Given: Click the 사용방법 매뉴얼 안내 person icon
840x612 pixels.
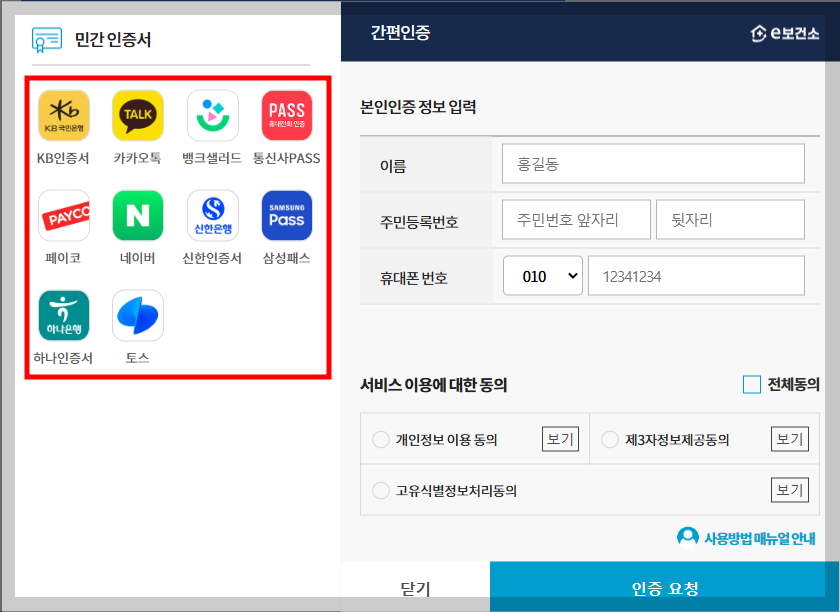Looking at the screenshot, I should (x=687, y=536).
